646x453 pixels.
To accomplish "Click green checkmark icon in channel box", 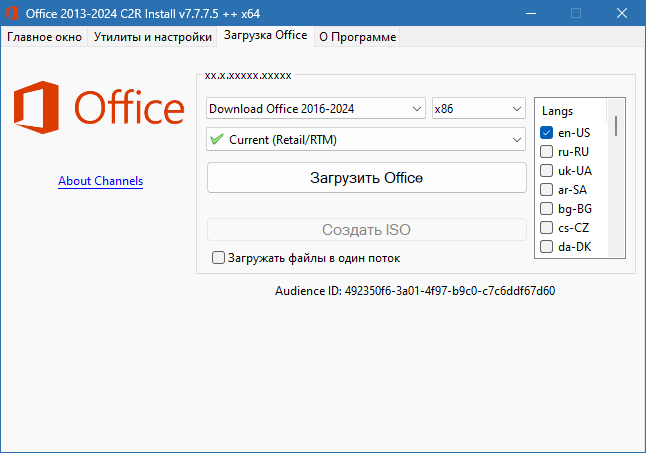I will (x=217, y=139).
